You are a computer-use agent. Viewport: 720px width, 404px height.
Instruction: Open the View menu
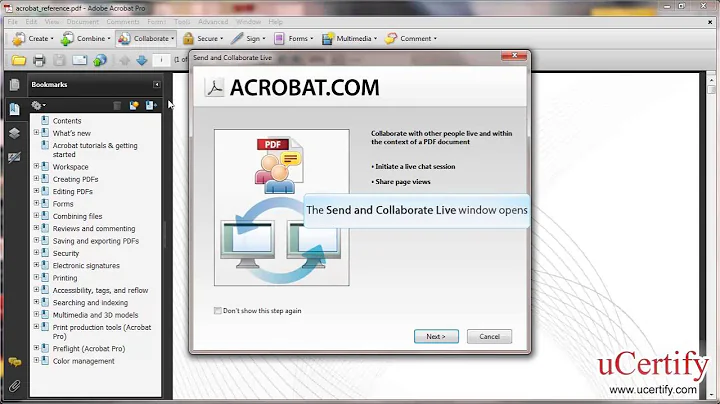pyautogui.click(x=52, y=22)
